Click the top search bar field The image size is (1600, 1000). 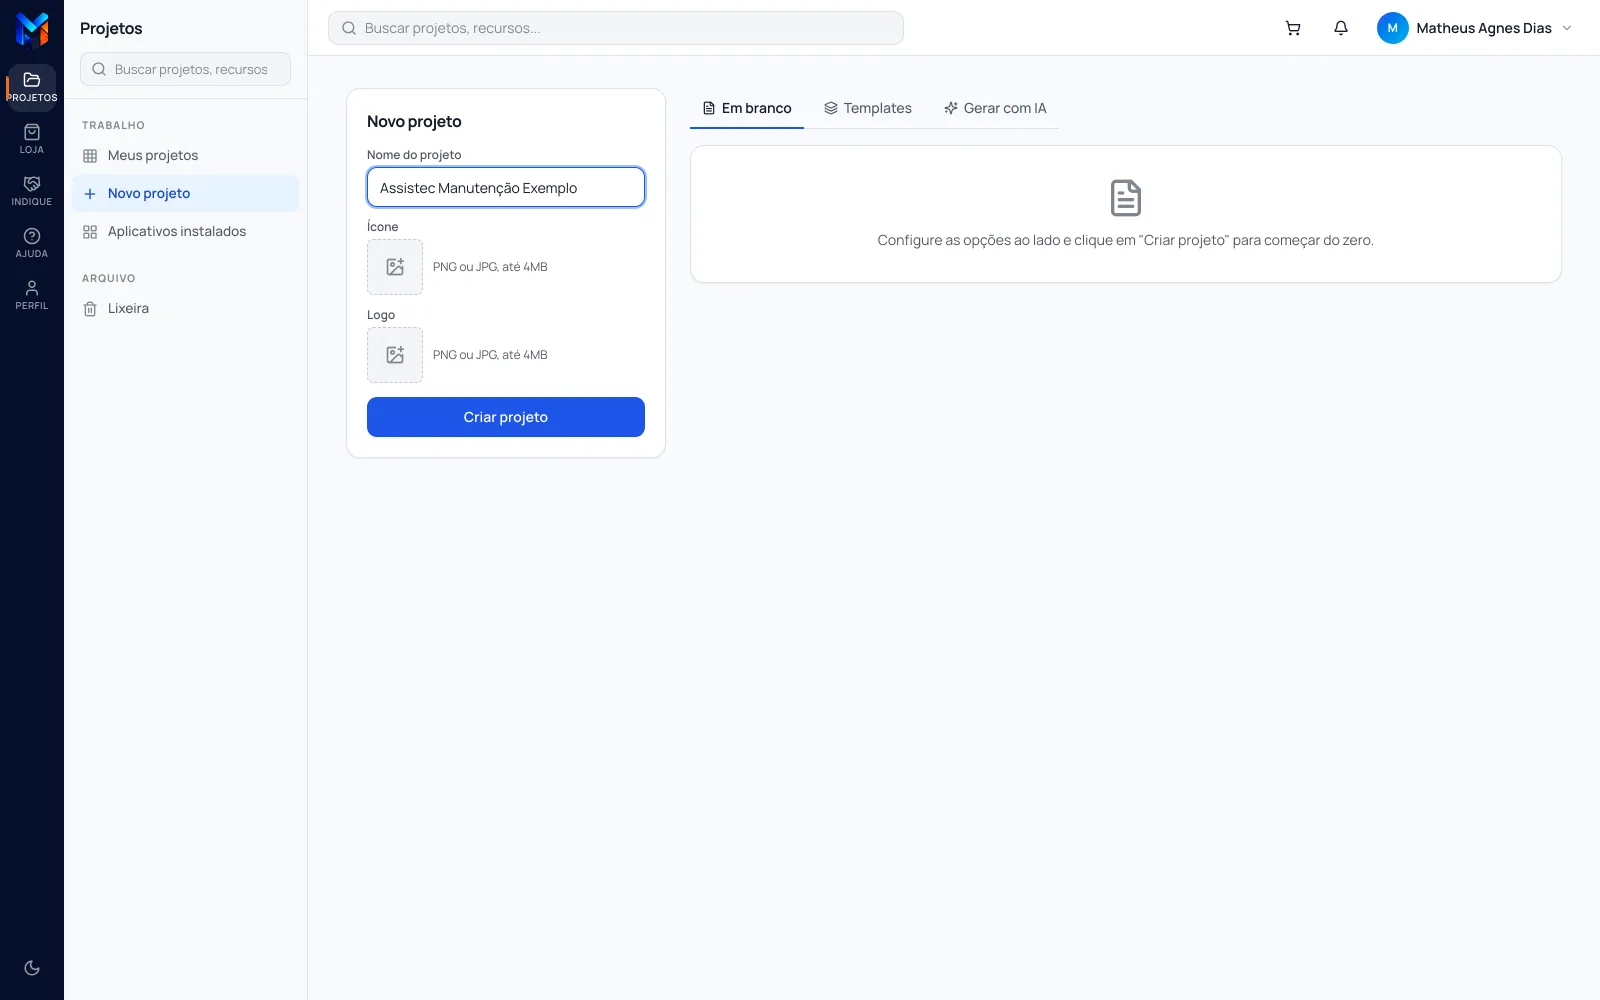[616, 28]
